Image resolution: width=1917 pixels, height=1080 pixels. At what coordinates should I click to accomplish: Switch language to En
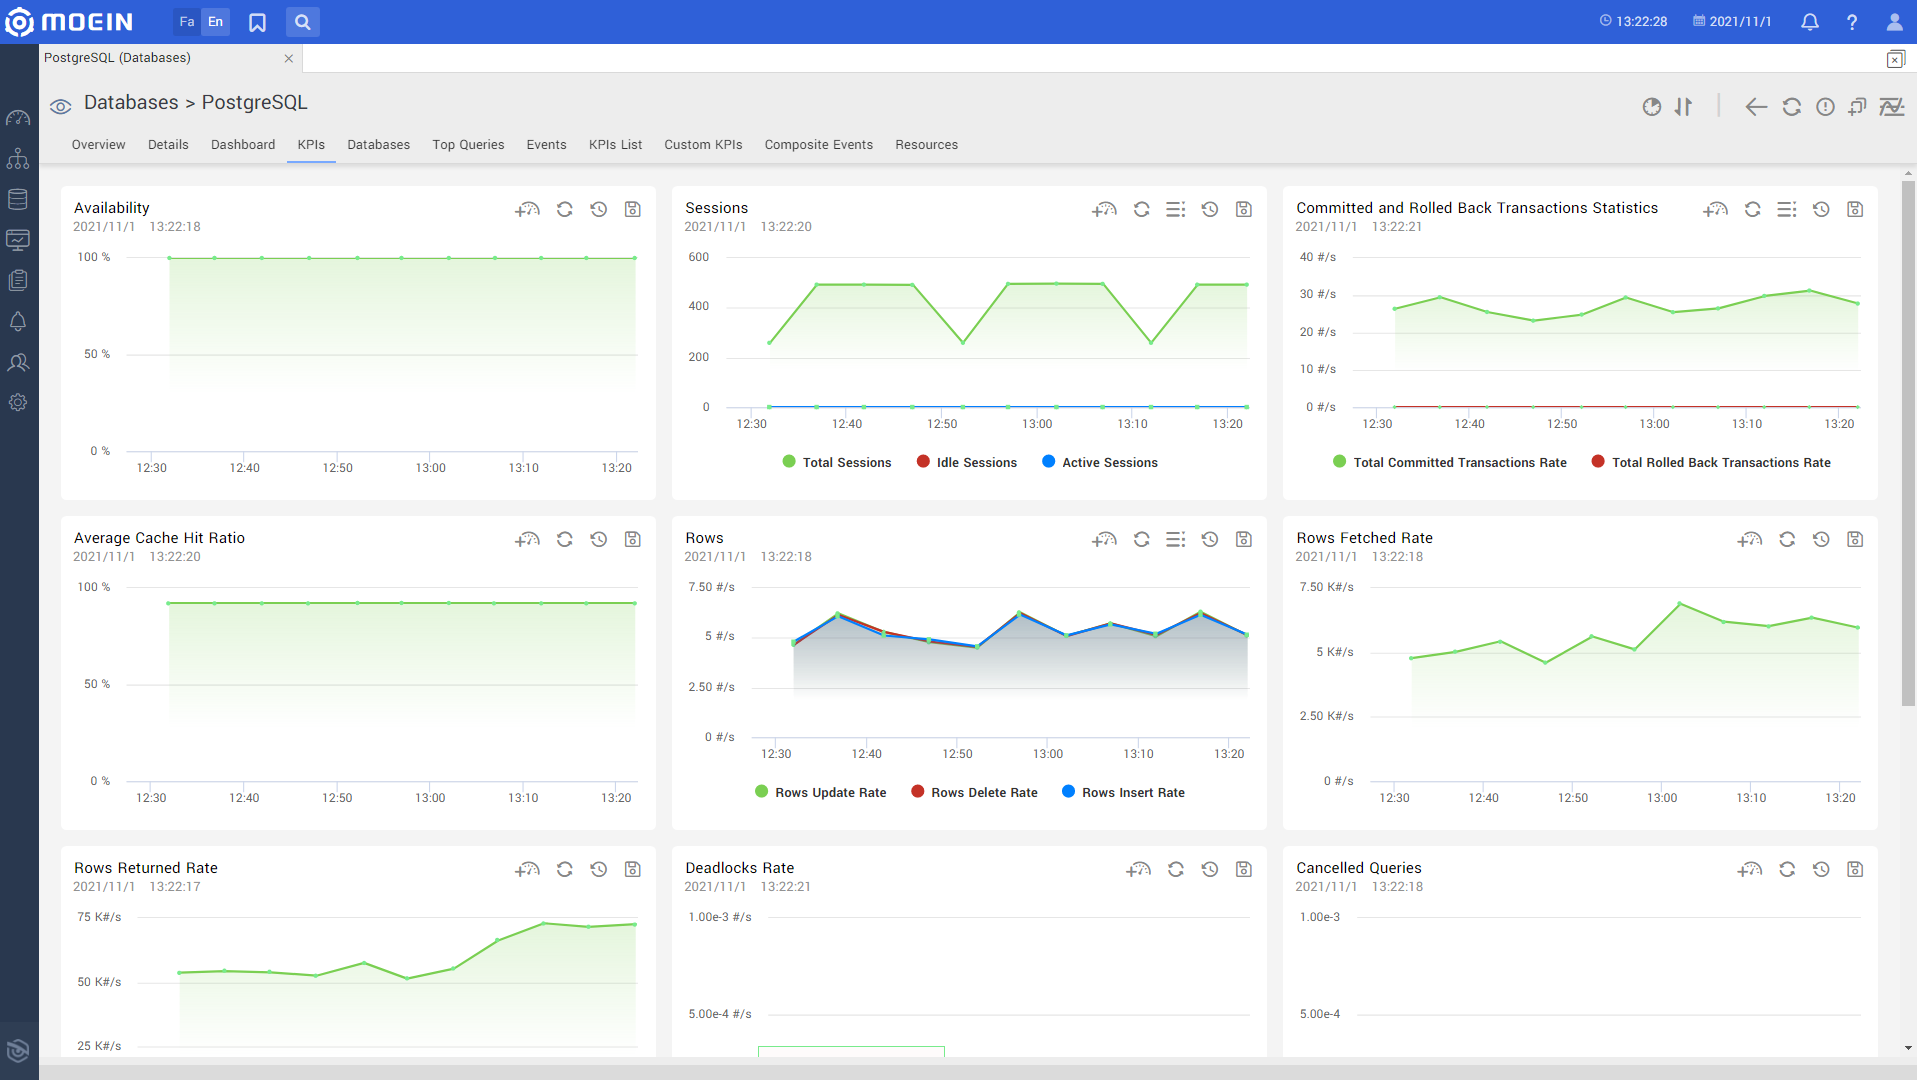click(215, 22)
